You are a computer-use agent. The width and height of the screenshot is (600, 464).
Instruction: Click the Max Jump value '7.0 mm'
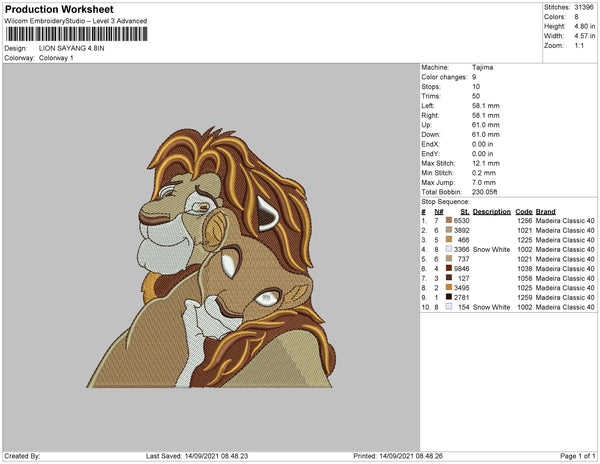(484, 182)
